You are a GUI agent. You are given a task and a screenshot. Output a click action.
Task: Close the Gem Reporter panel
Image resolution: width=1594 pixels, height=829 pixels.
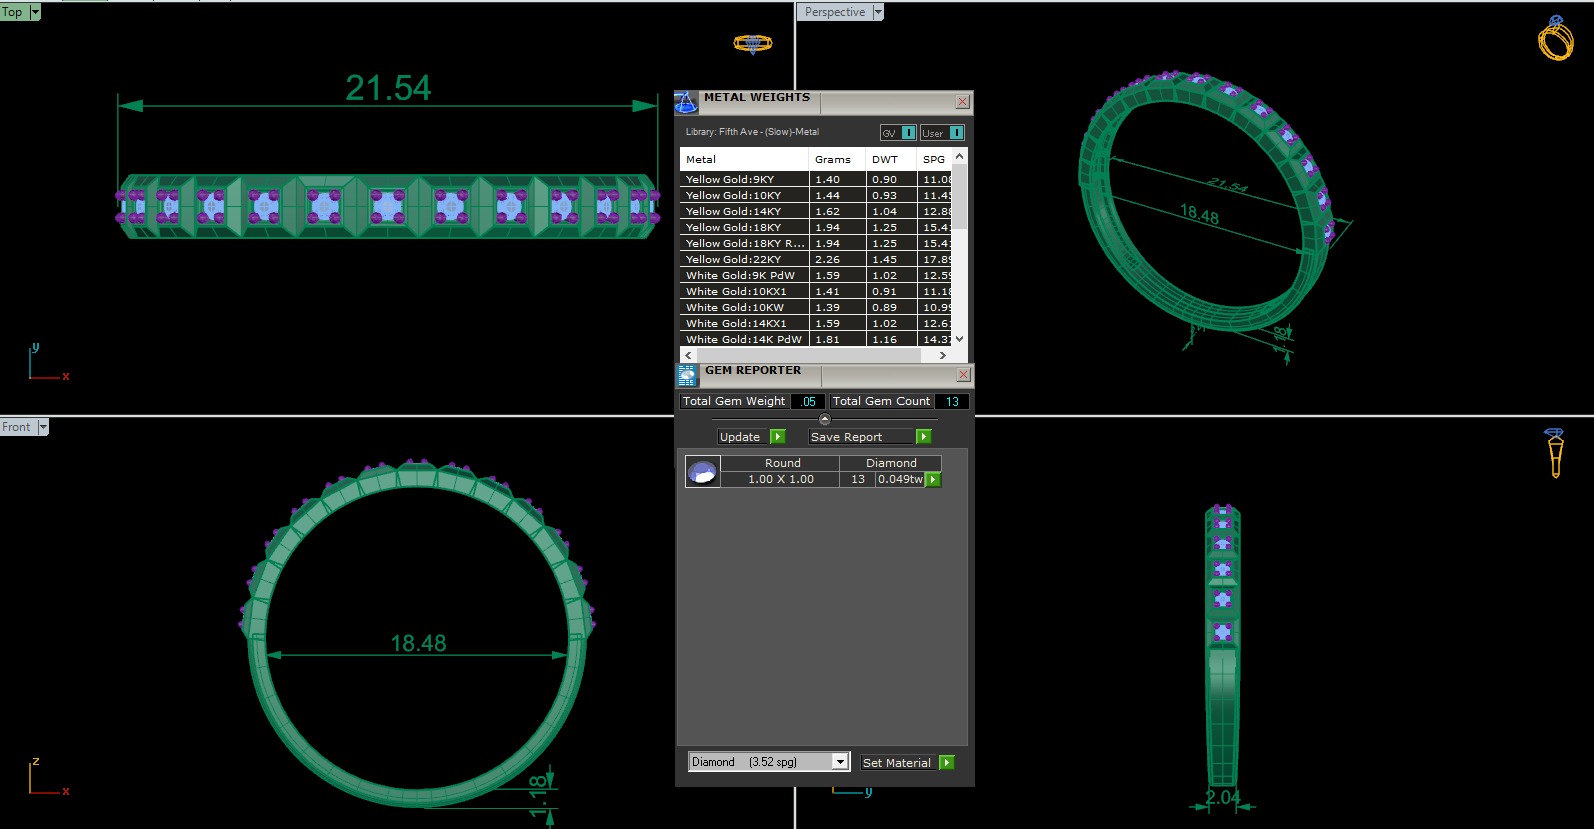coord(963,375)
